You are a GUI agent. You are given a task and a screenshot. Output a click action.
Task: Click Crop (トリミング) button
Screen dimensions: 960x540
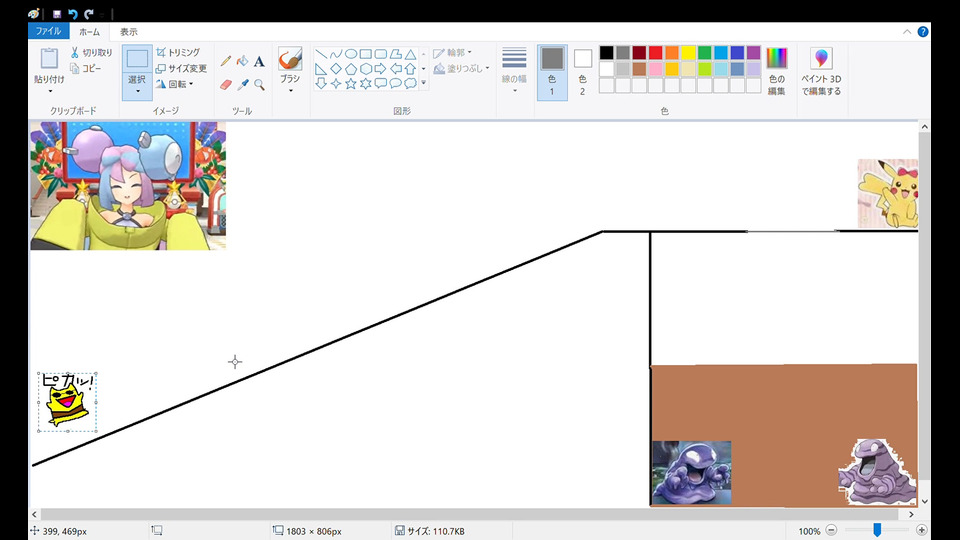(178, 53)
